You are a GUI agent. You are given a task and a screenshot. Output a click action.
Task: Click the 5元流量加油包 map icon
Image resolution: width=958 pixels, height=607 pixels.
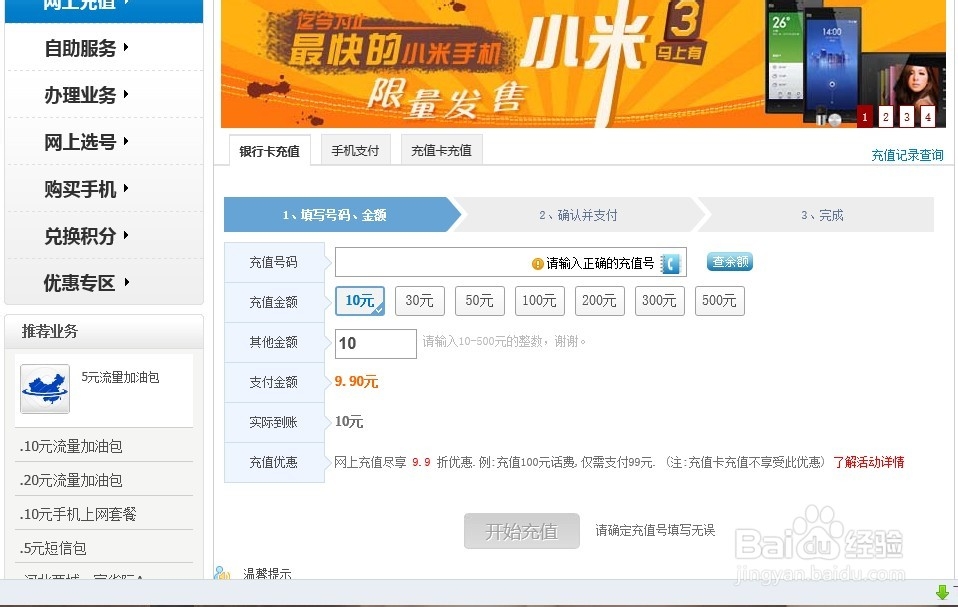coord(45,388)
